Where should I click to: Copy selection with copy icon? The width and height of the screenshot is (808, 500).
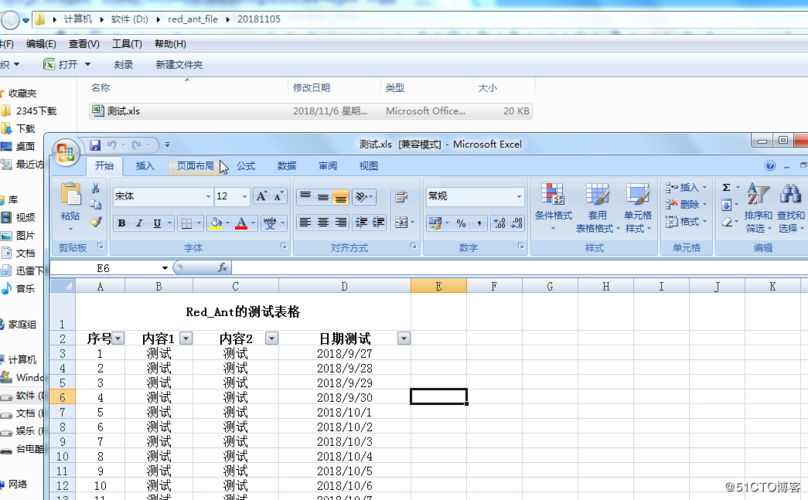tap(96, 205)
